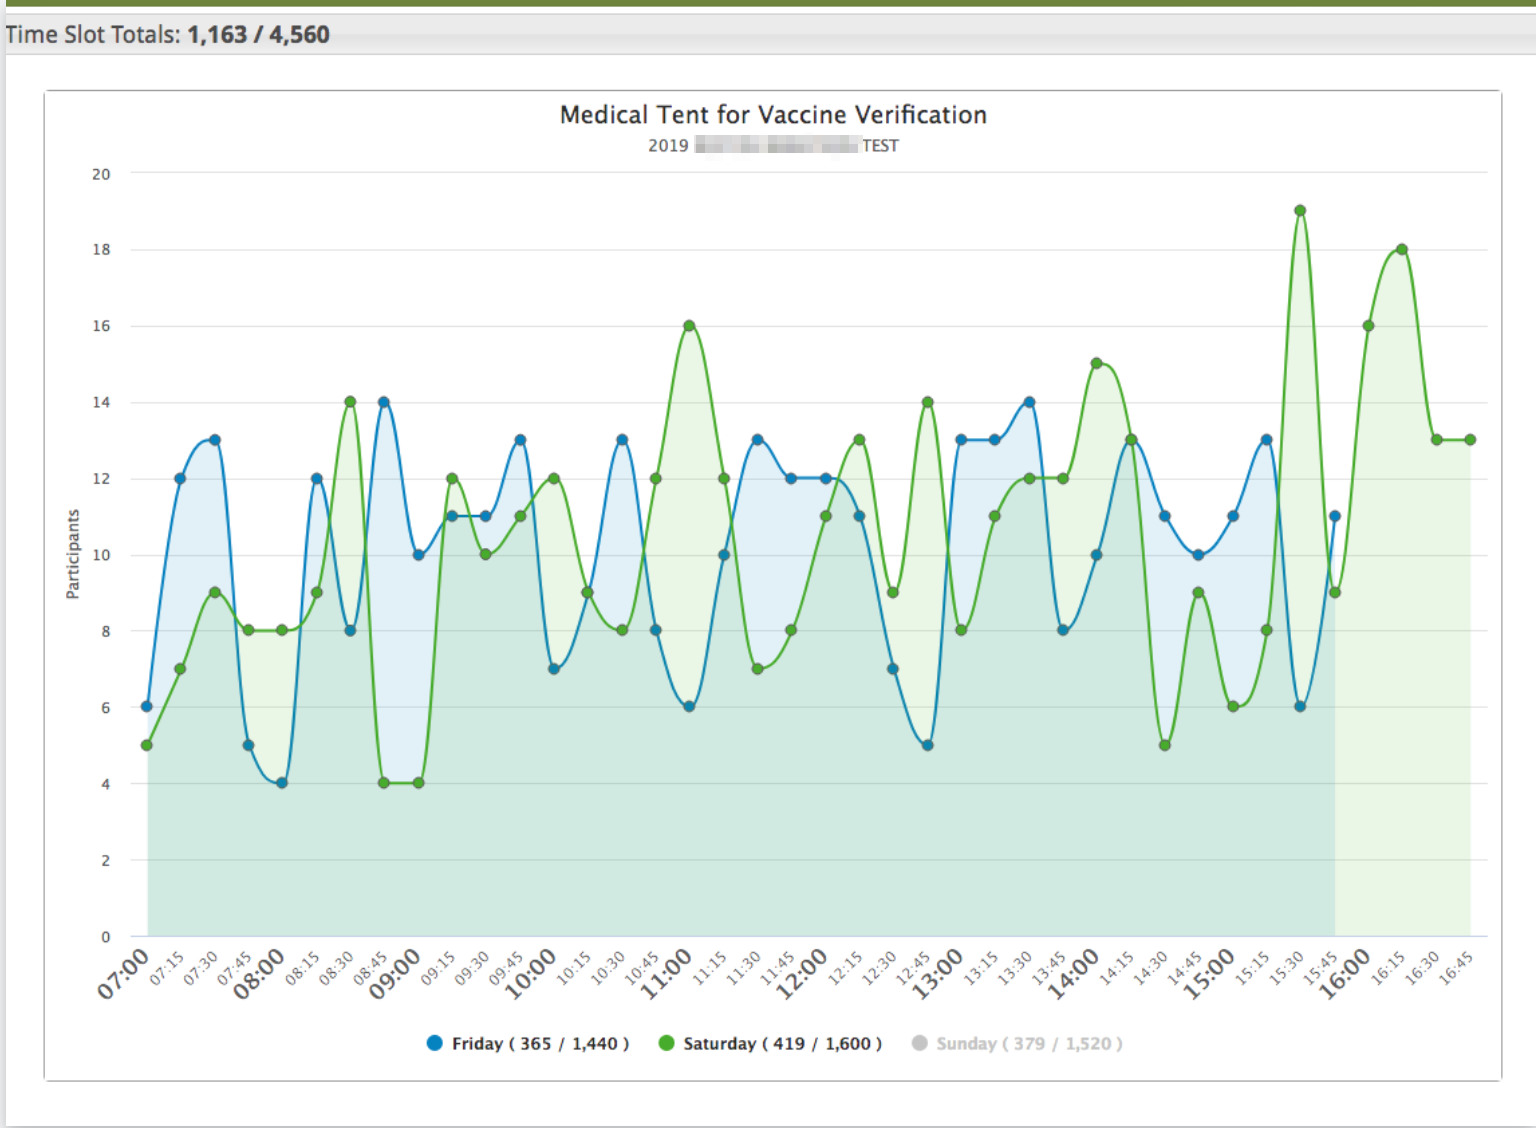The height and width of the screenshot is (1128, 1536).
Task: Select Friday's point of 6 at 15:30
Action: click(1300, 707)
